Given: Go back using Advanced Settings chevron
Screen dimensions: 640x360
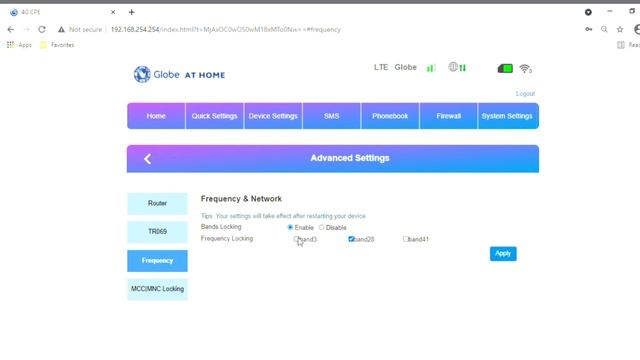Looking at the screenshot, I should (148, 159).
